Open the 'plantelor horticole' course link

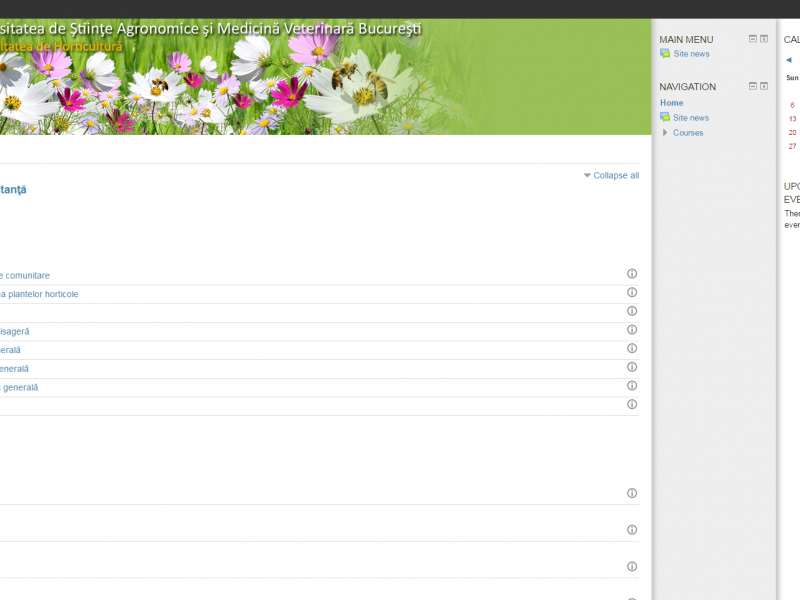click(x=39, y=294)
